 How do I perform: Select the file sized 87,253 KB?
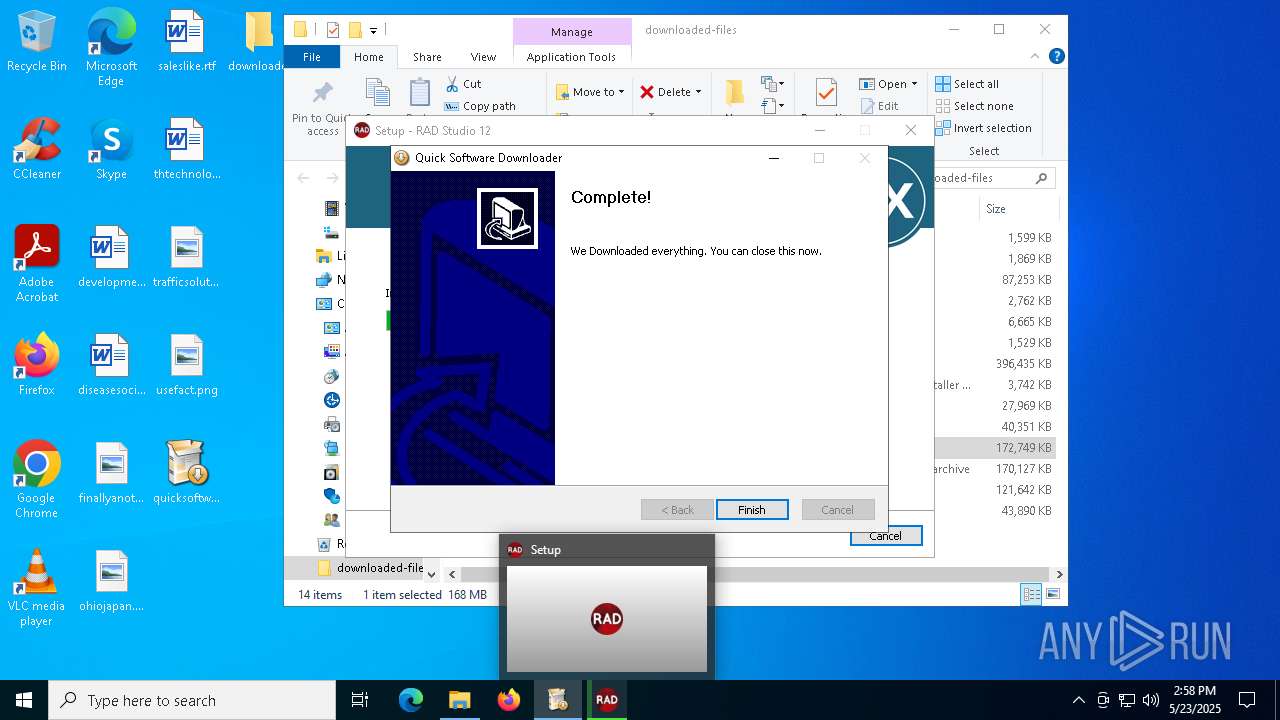1027,280
